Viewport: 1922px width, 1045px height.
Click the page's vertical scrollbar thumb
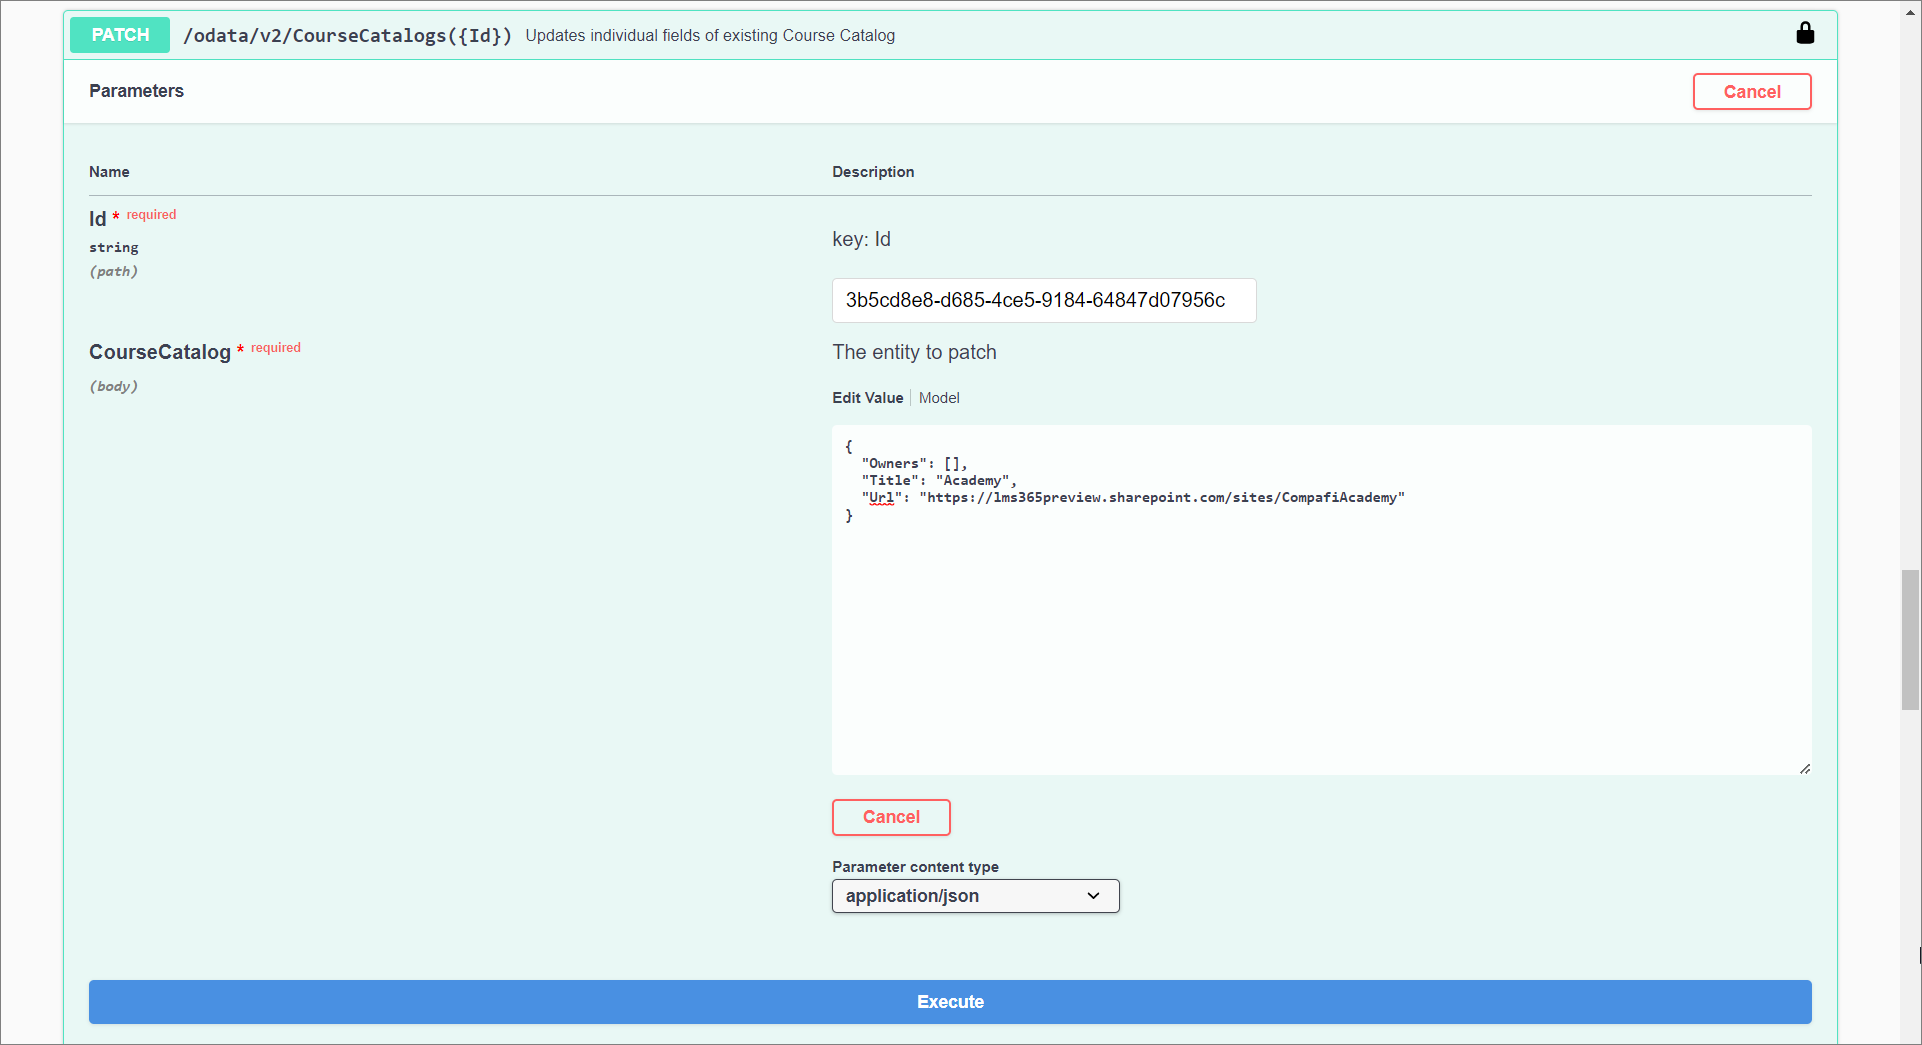[x=1910, y=640]
